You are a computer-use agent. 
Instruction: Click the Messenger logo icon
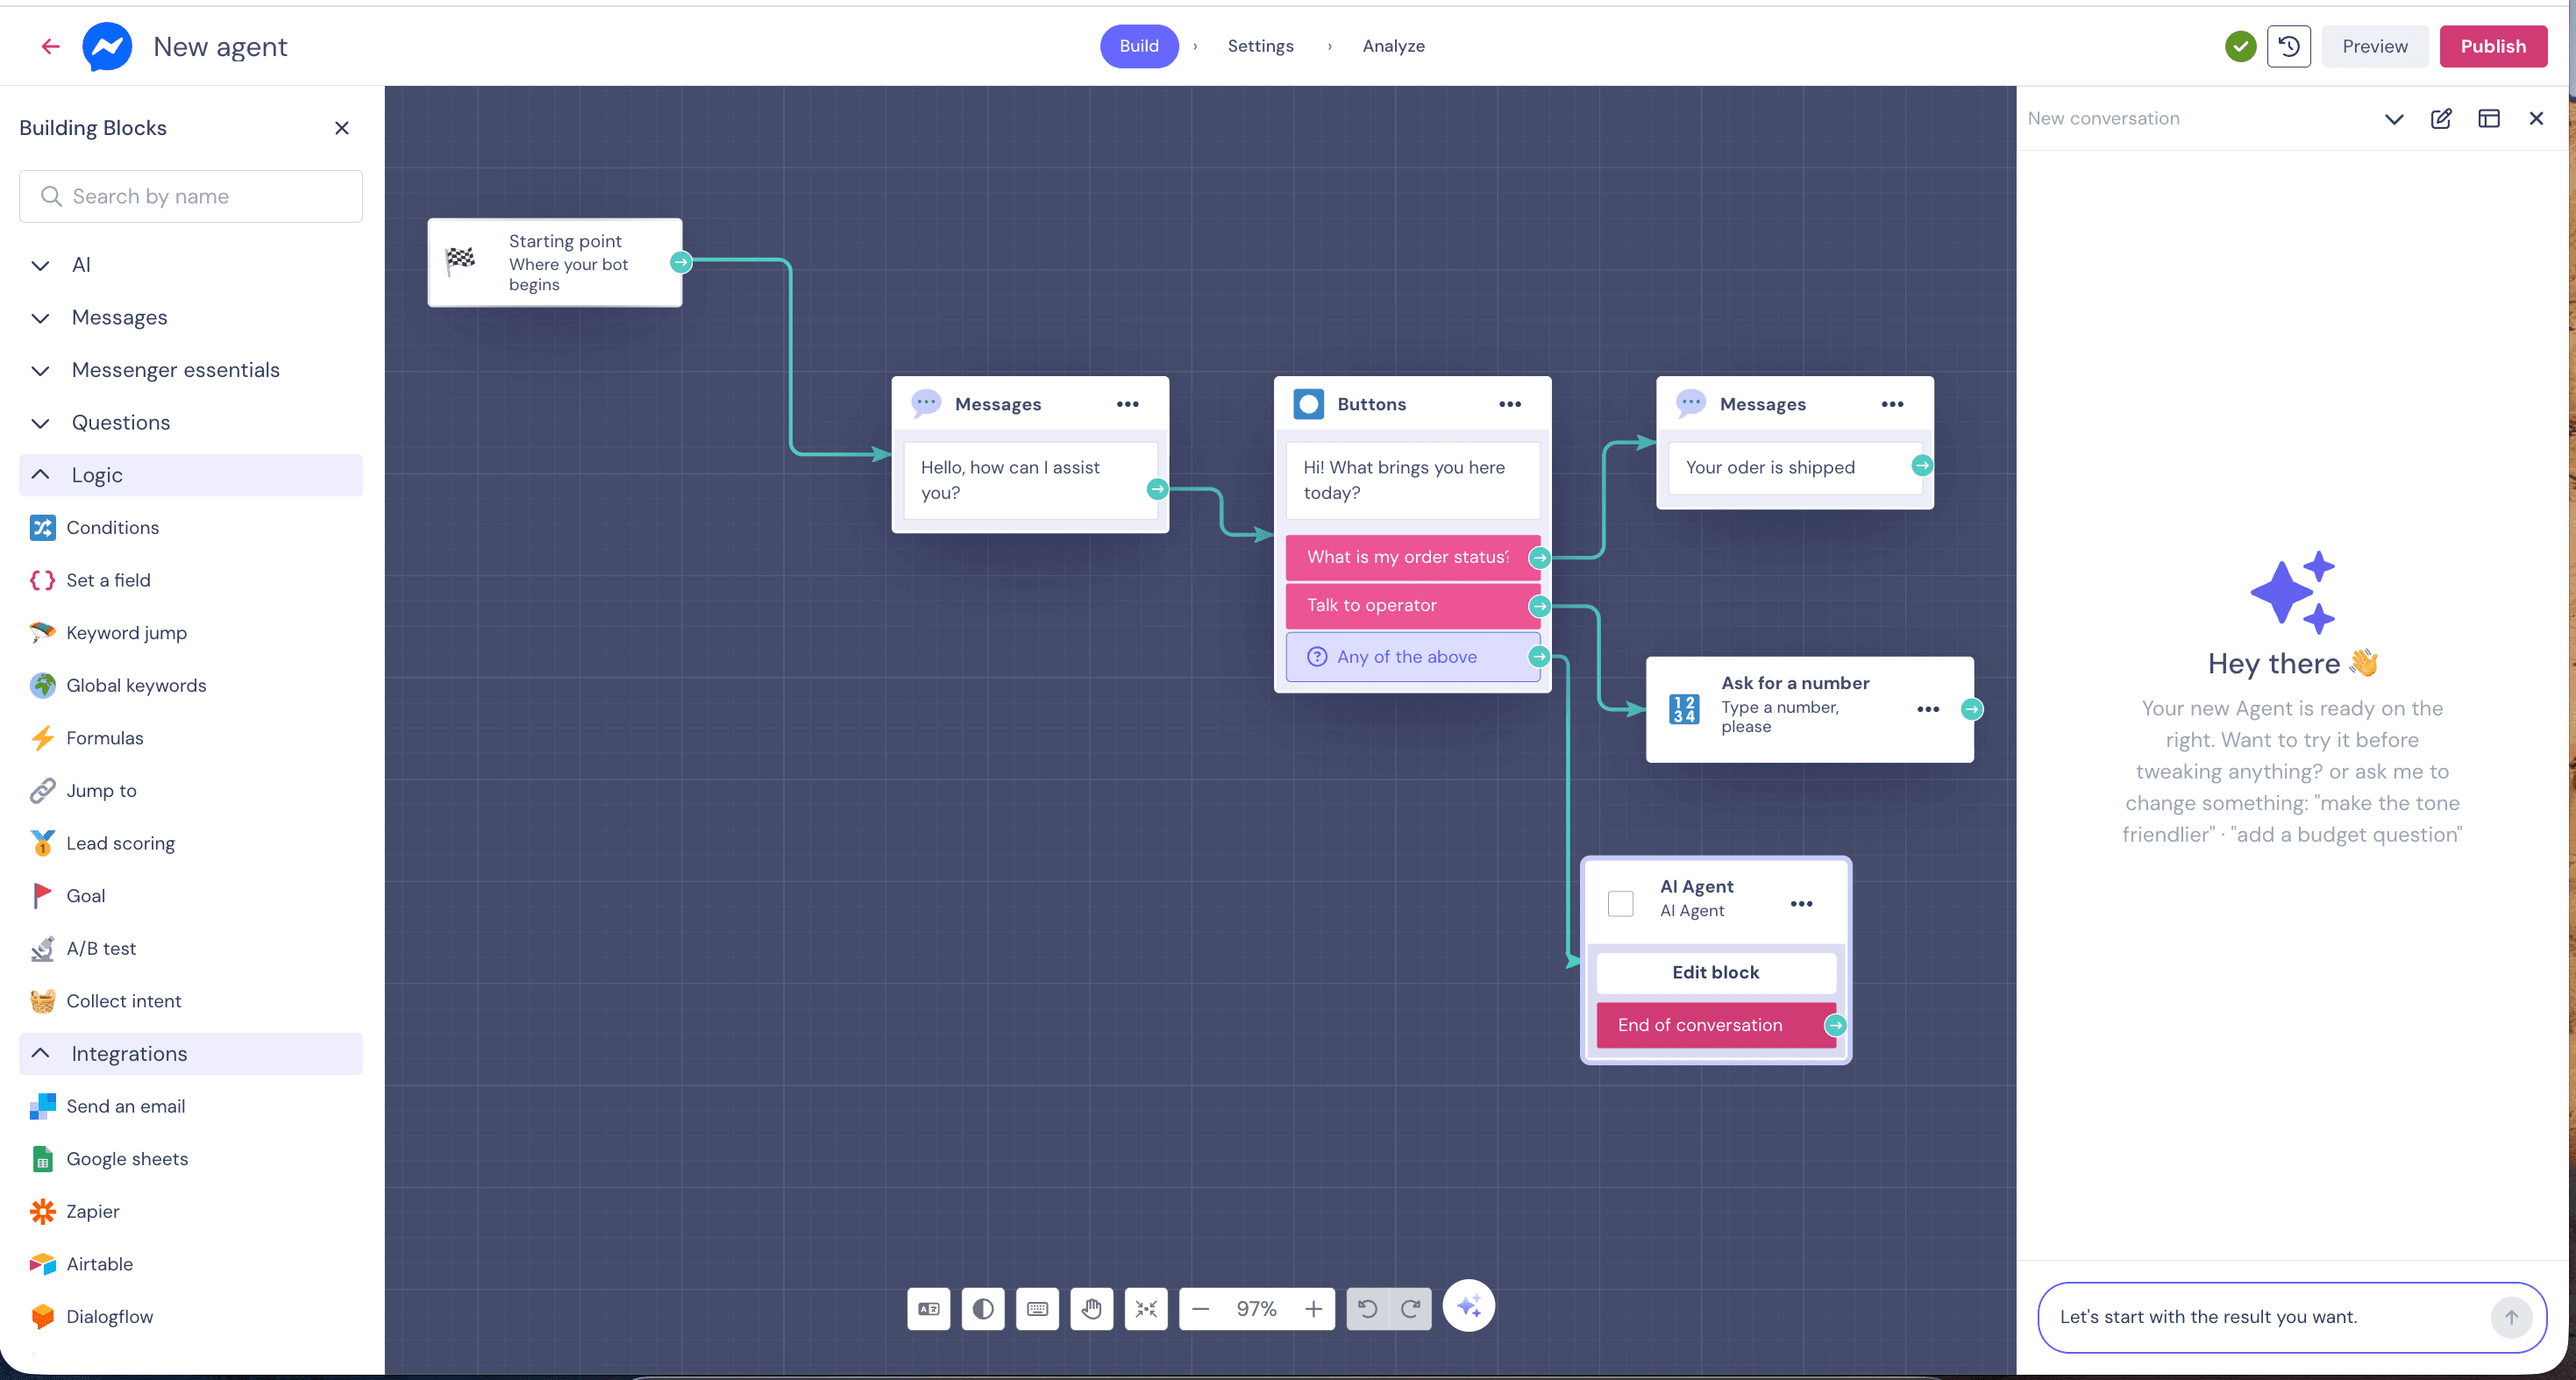(107, 46)
